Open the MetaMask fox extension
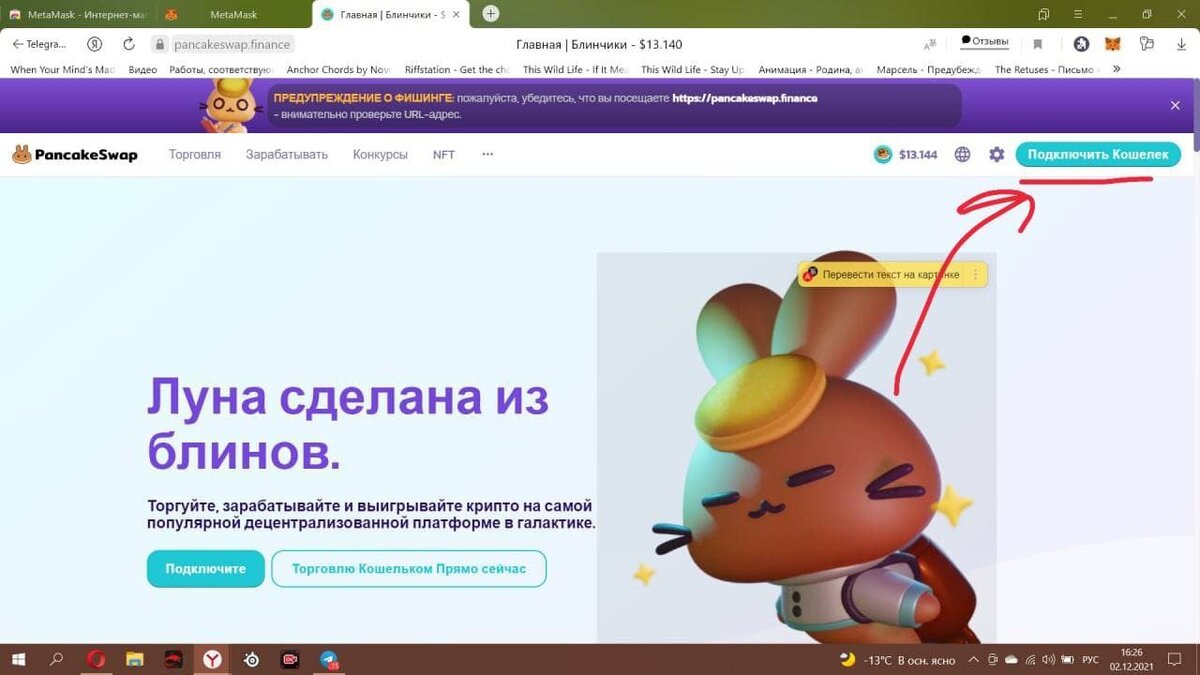Image resolution: width=1200 pixels, height=675 pixels. [1112, 44]
